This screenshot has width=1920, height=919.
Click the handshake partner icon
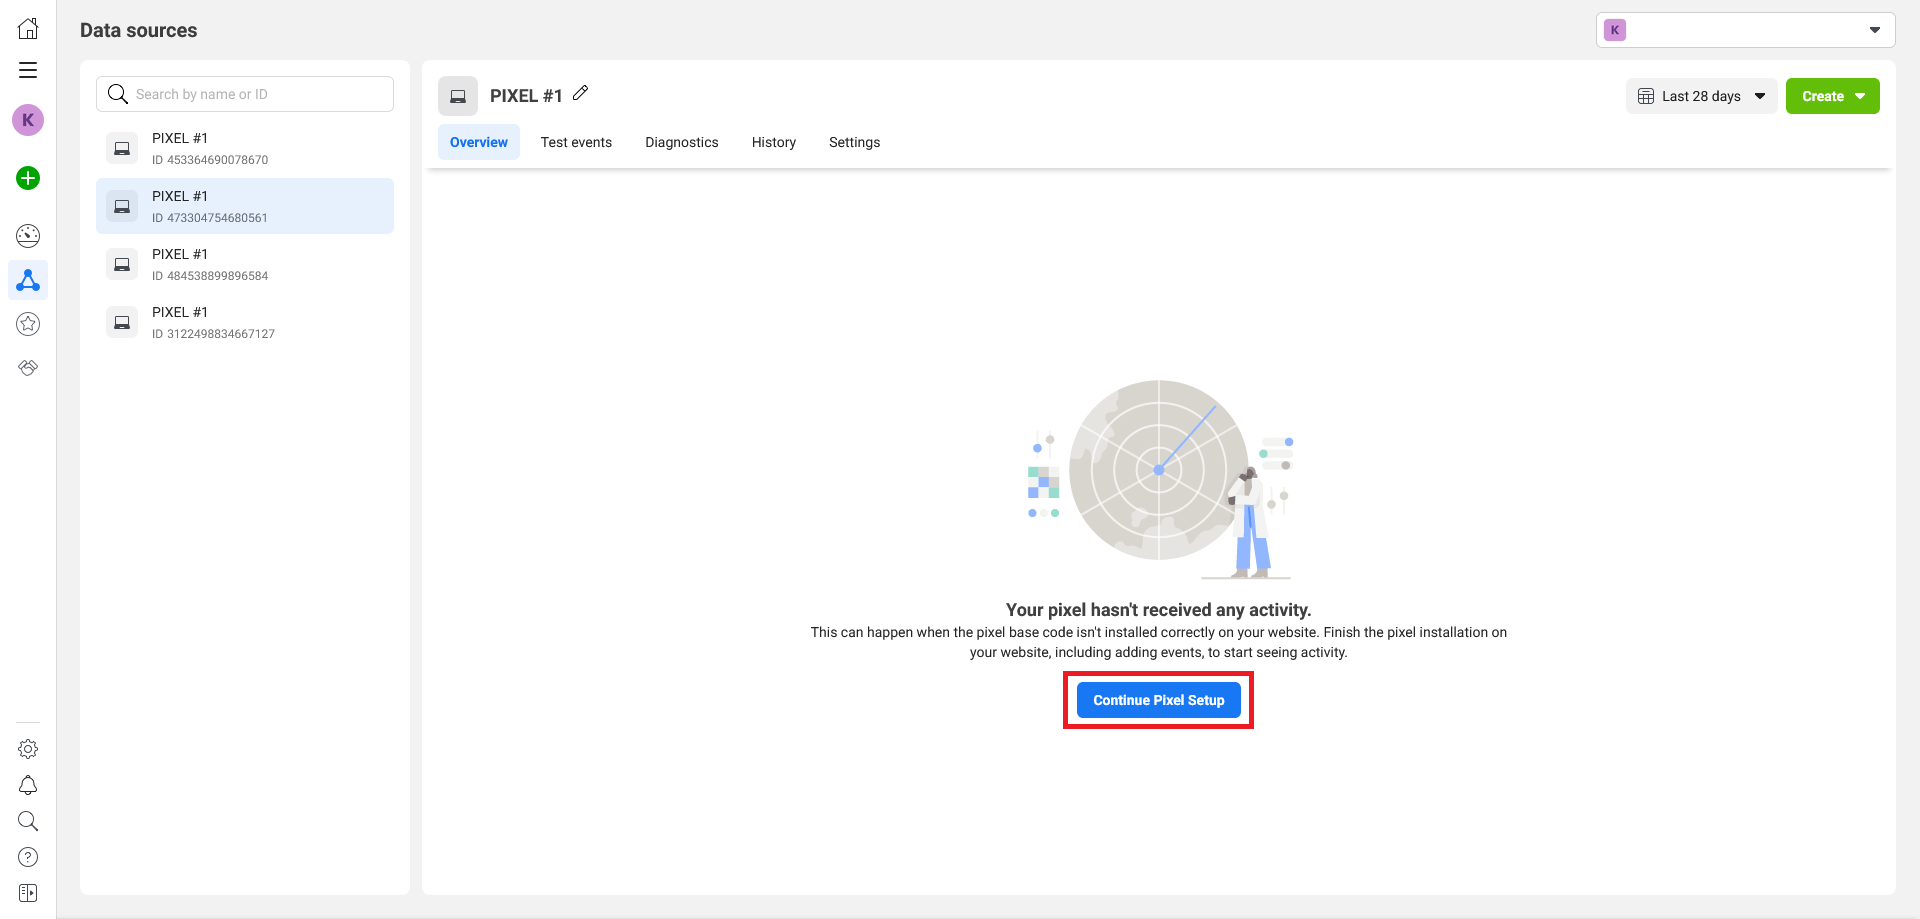click(28, 368)
